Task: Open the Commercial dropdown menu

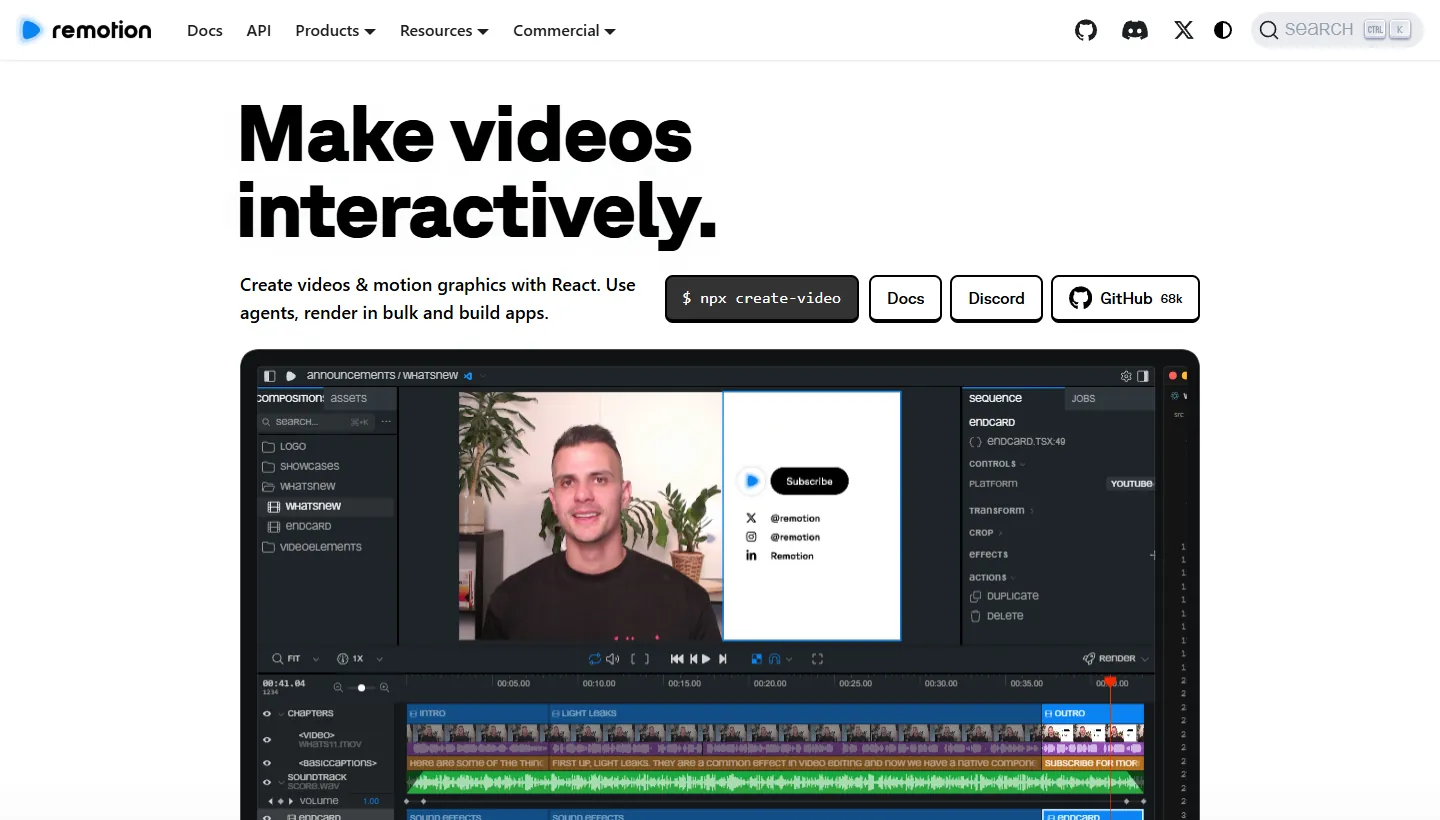Action: point(564,30)
